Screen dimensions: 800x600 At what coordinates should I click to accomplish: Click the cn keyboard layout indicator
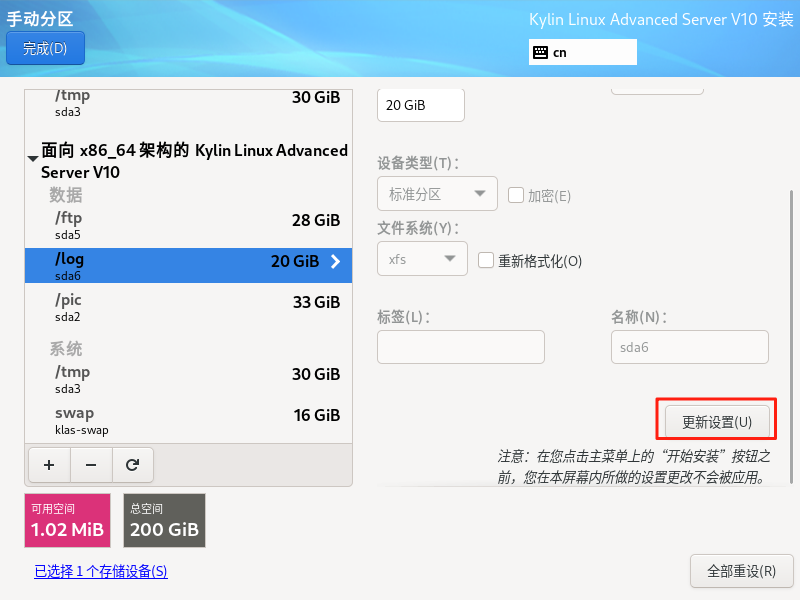tap(583, 52)
